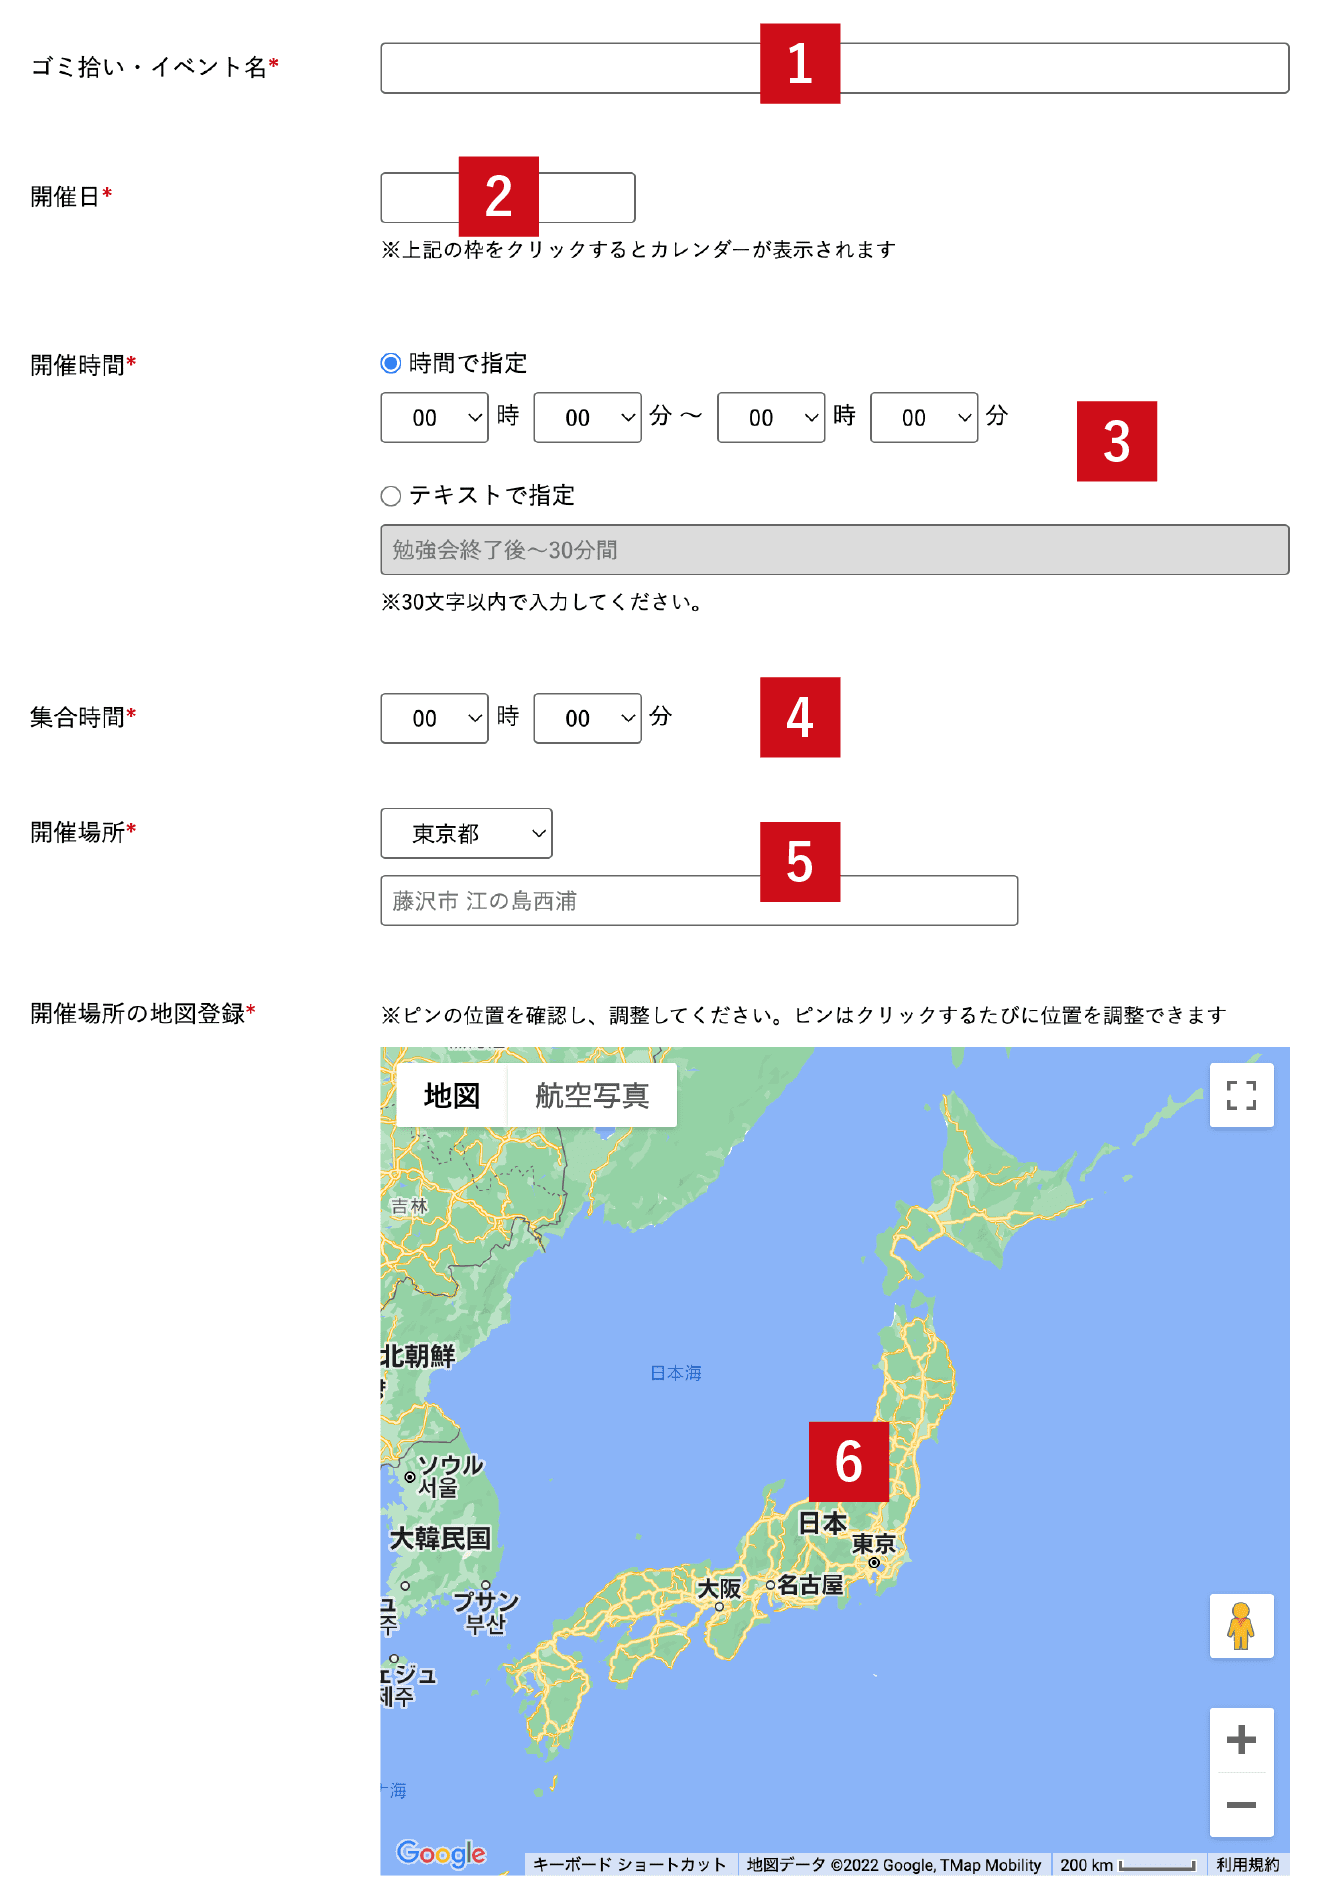Select テキストで指定 radio option
The height and width of the screenshot is (1904, 1320).
[x=391, y=496]
